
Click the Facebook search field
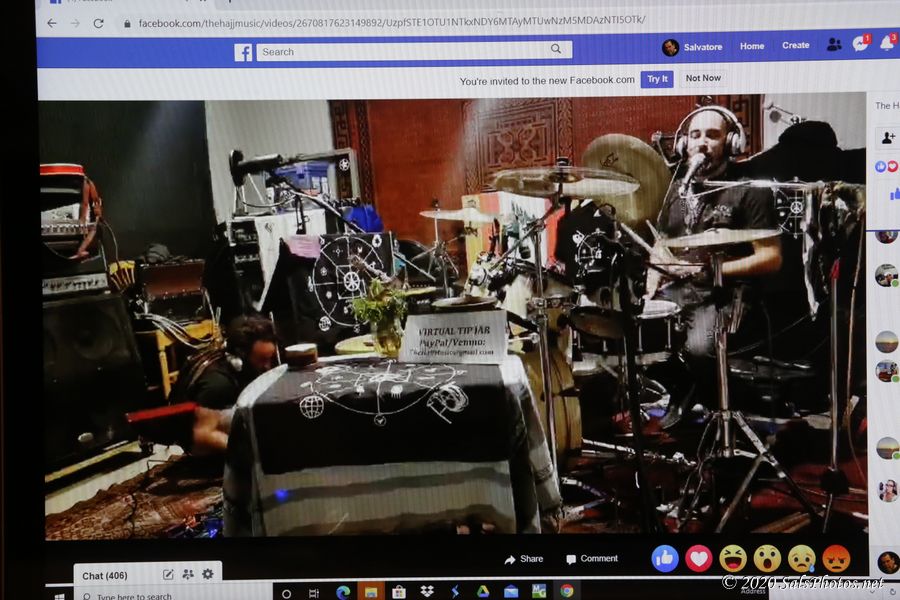coord(400,51)
